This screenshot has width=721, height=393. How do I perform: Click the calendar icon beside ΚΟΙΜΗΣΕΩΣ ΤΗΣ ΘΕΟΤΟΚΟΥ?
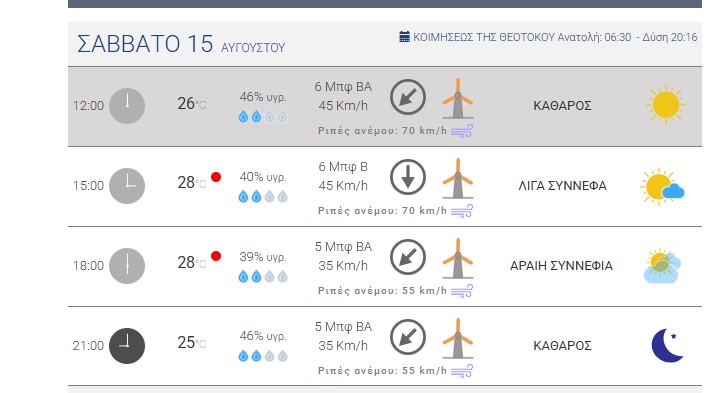point(404,37)
